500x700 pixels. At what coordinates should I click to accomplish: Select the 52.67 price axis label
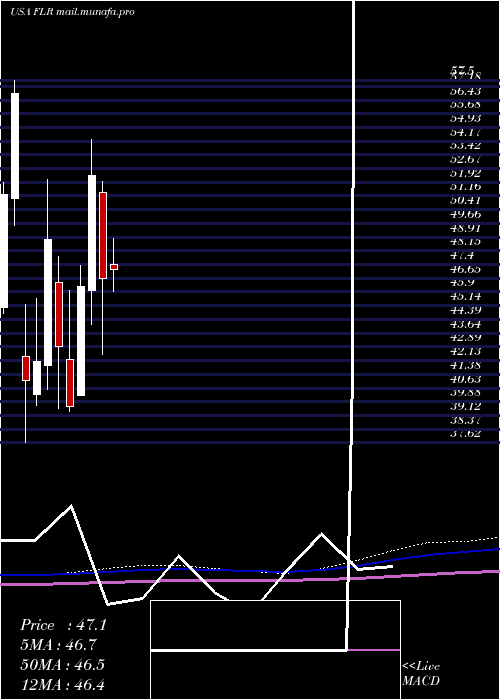[465, 159]
